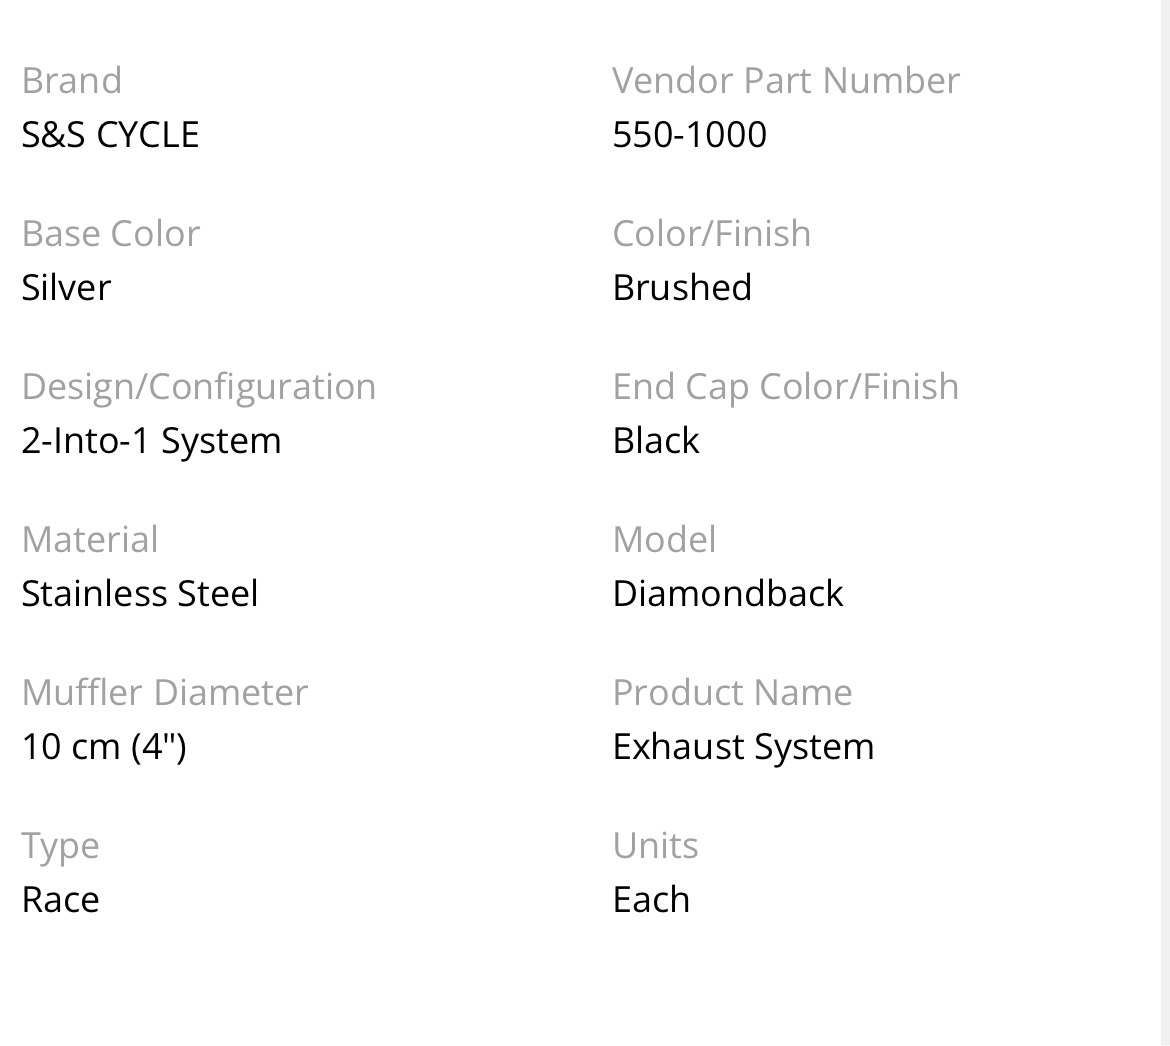This screenshot has width=1170, height=1046.
Task: Click the Design/Configuration label
Action: pyautogui.click(x=199, y=387)
